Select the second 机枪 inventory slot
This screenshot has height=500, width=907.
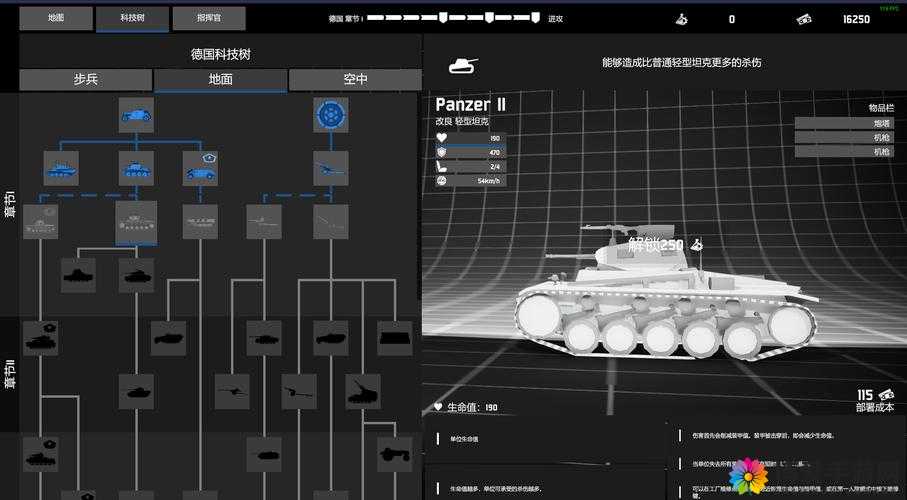[844, 152]
